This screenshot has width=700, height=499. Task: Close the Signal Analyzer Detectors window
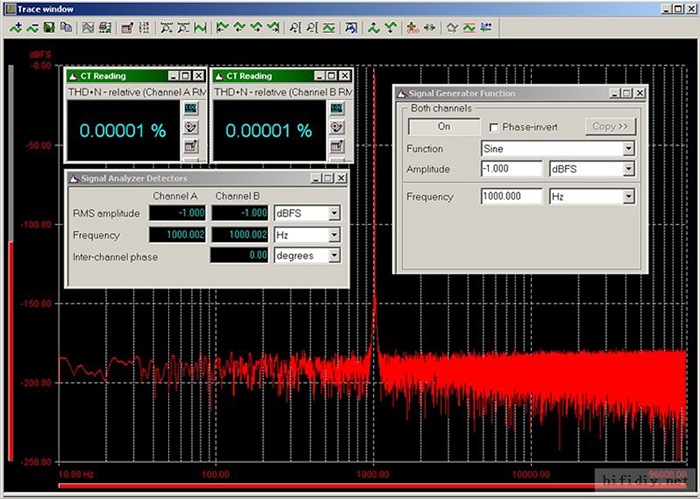point(341,178)
